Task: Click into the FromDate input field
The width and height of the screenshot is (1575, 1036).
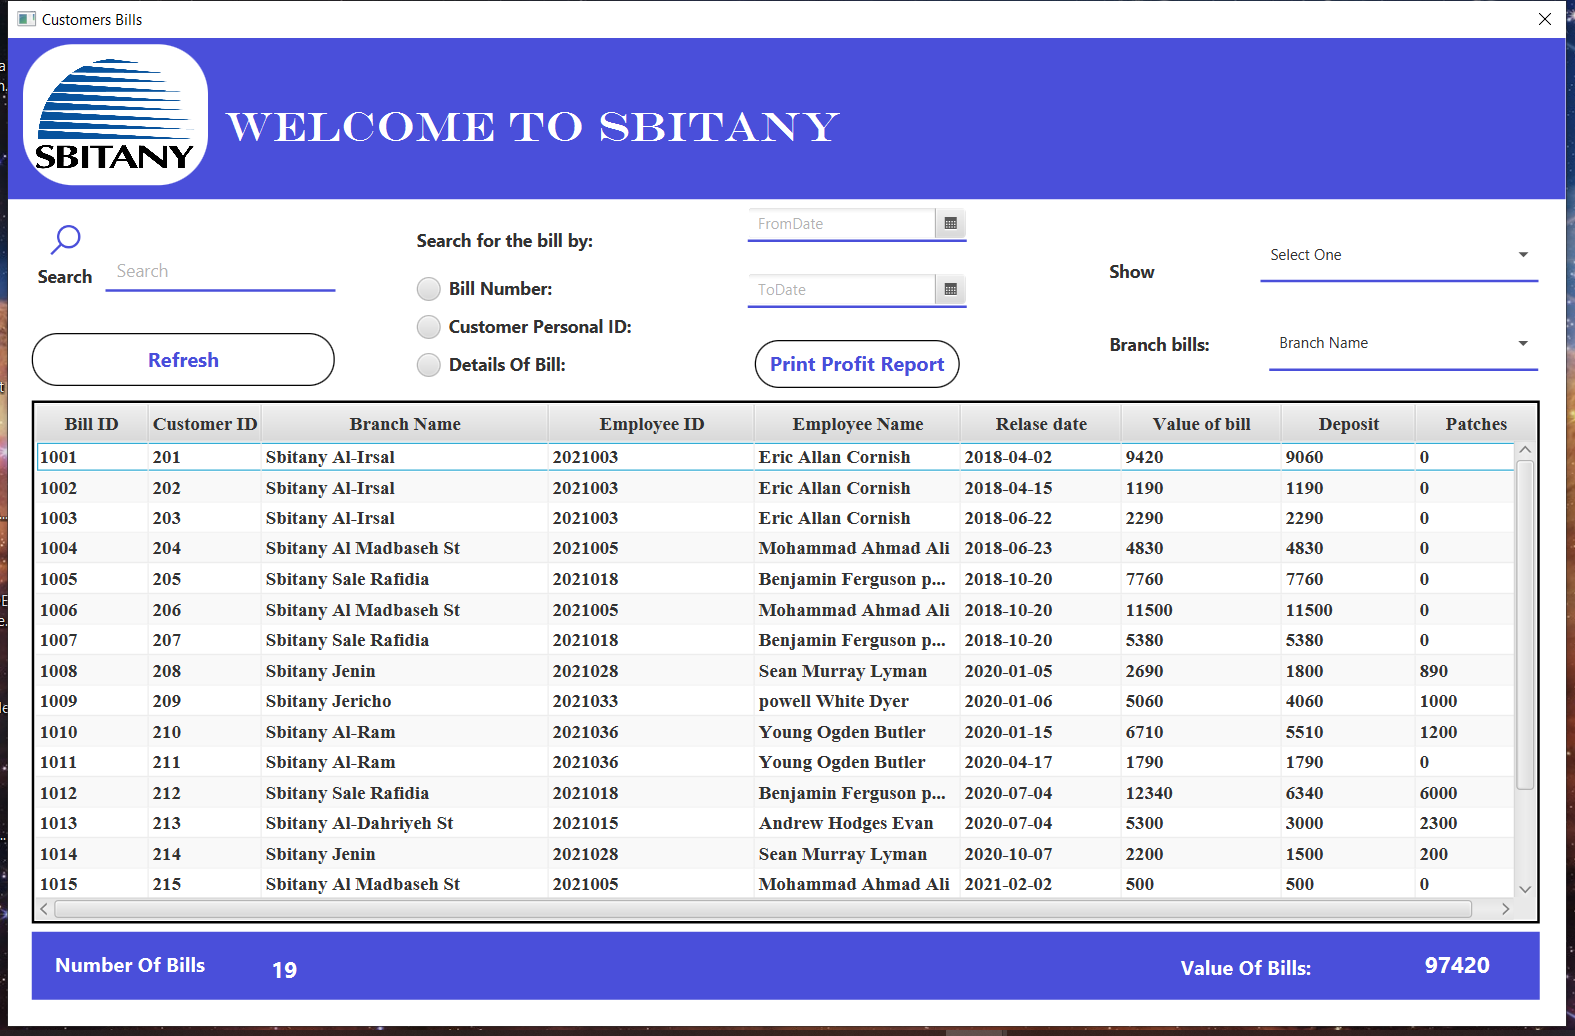Action: (x=841, y=224)
